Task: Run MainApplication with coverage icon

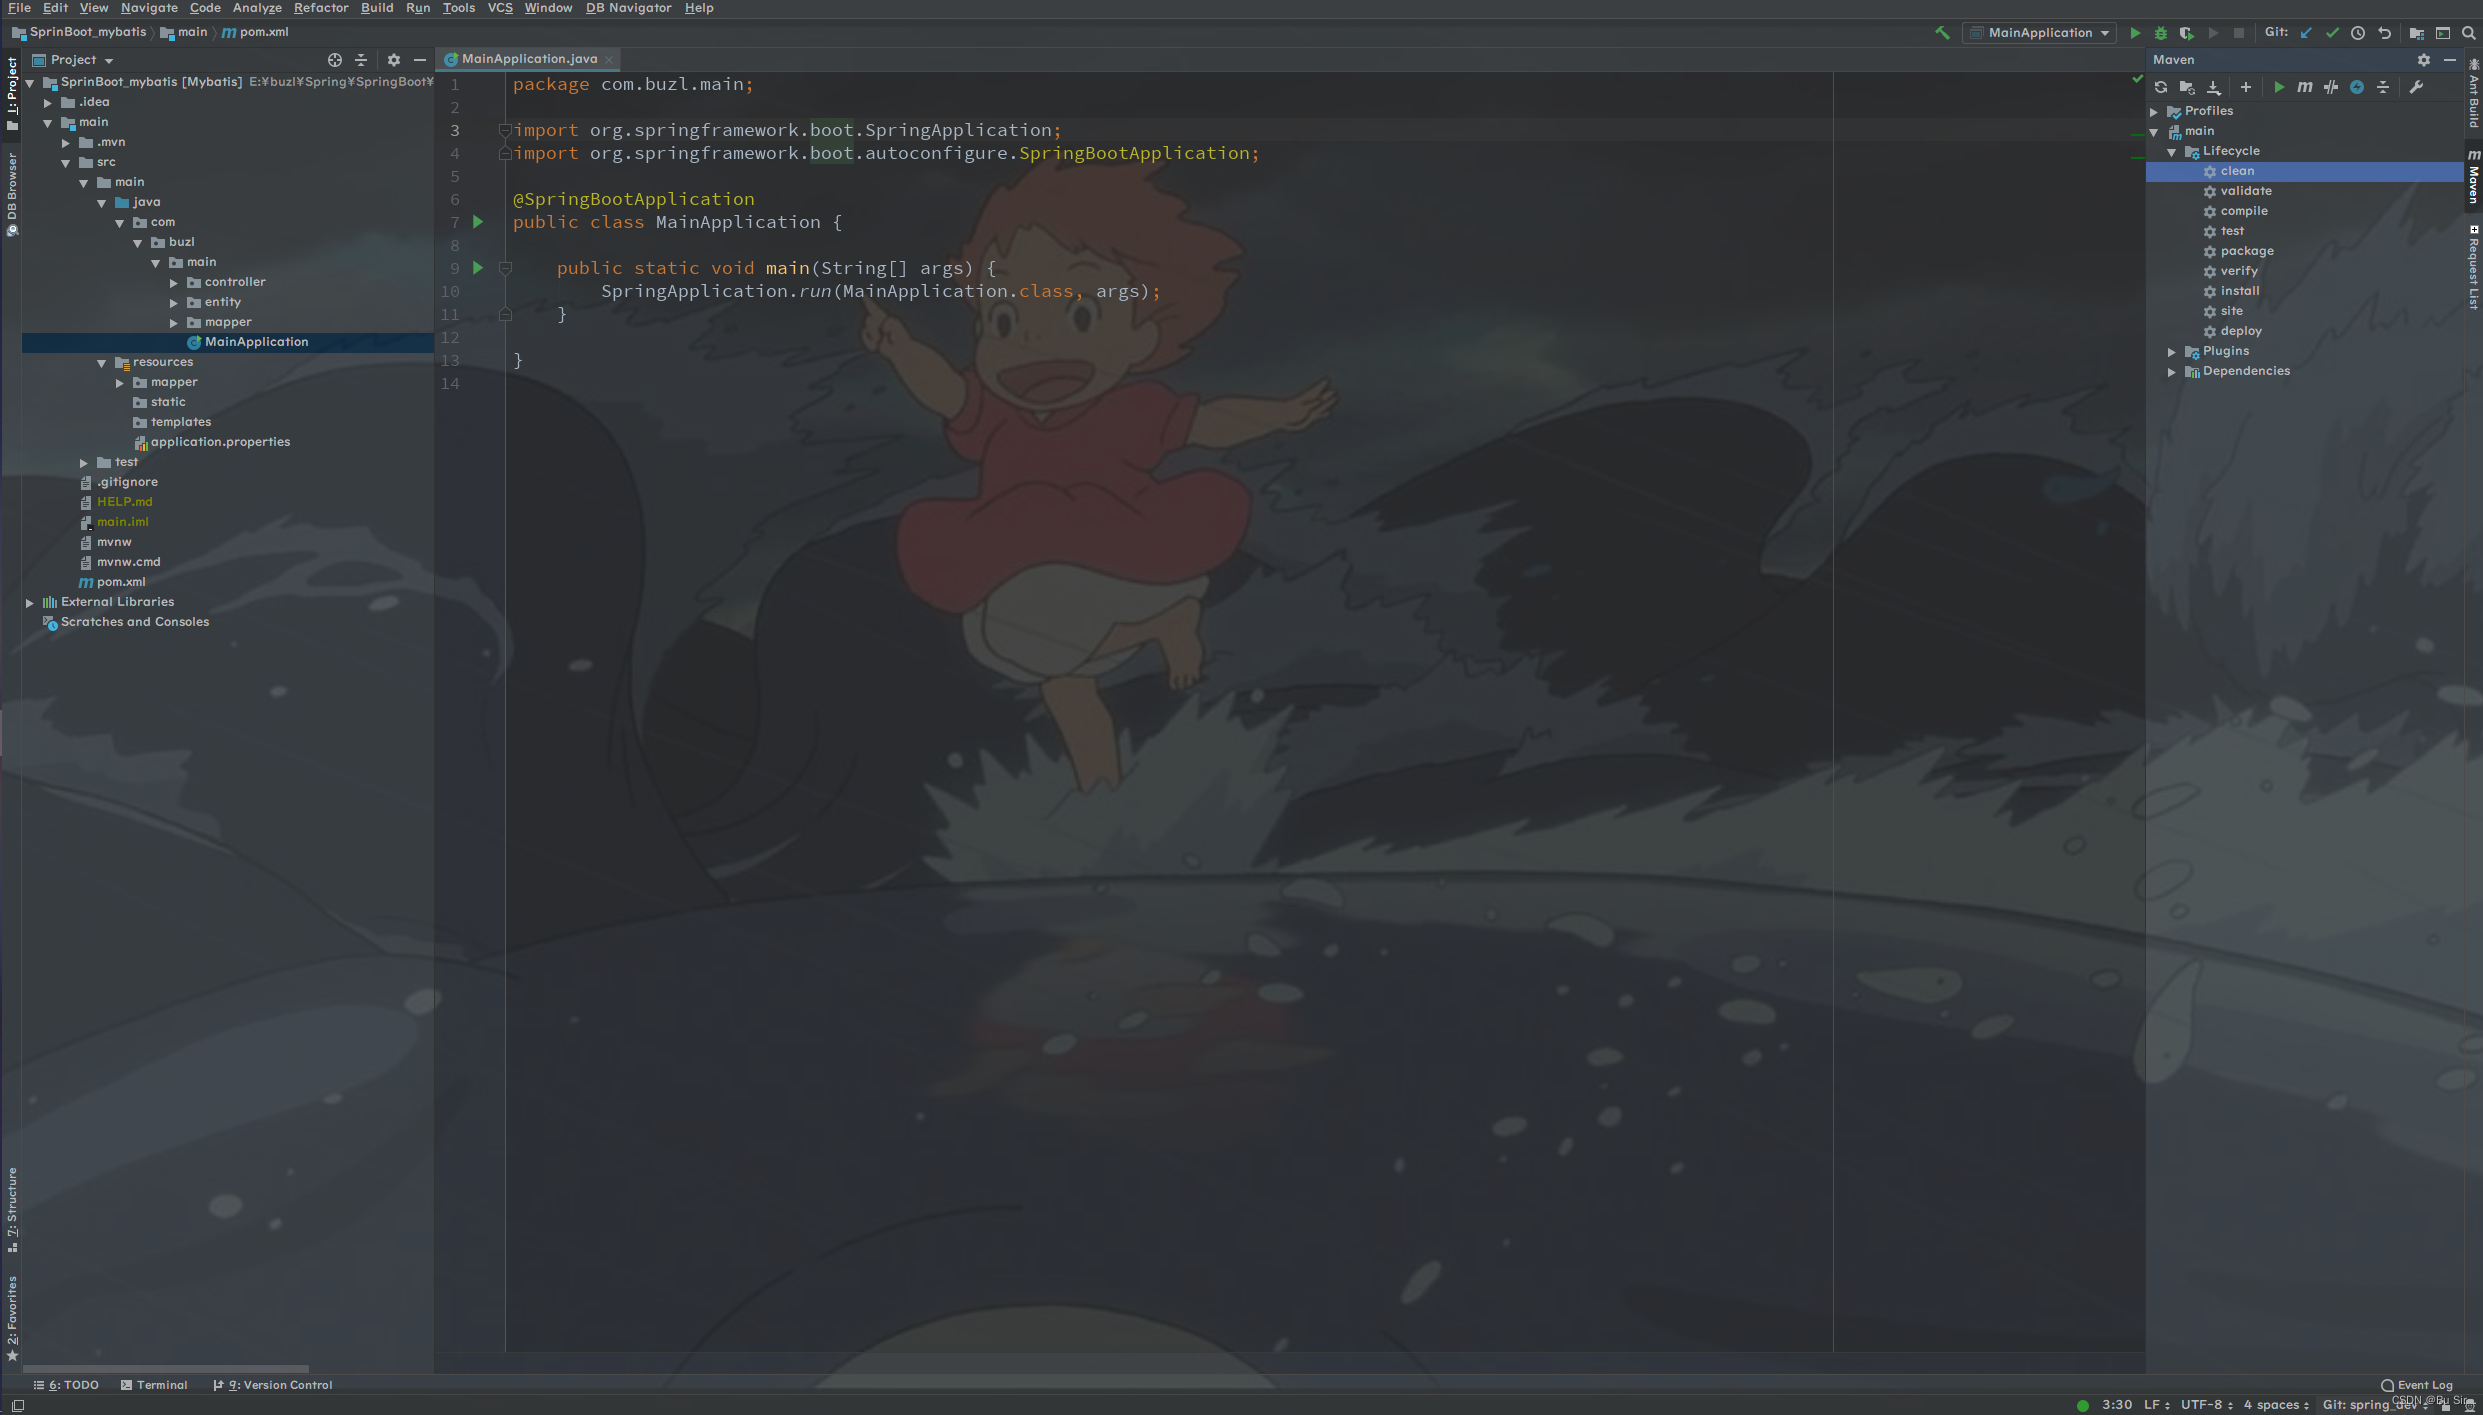Action: (2186, 32)
